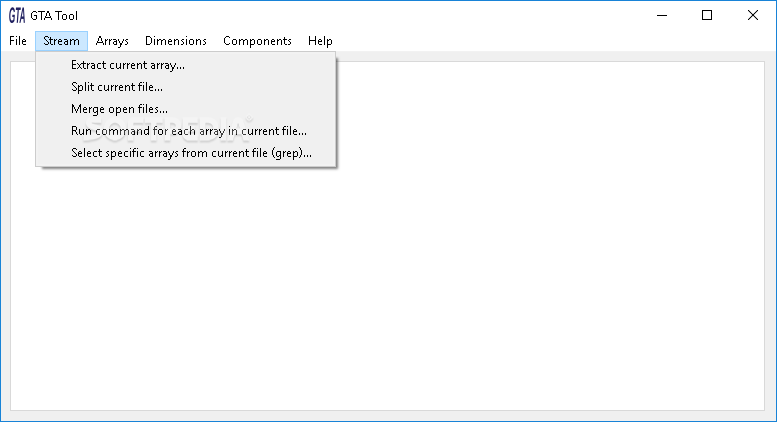Image resolution: width=777 pixels, height=422 pixels.
Task: Close the GTA Tool window
Action: [753, 16]
